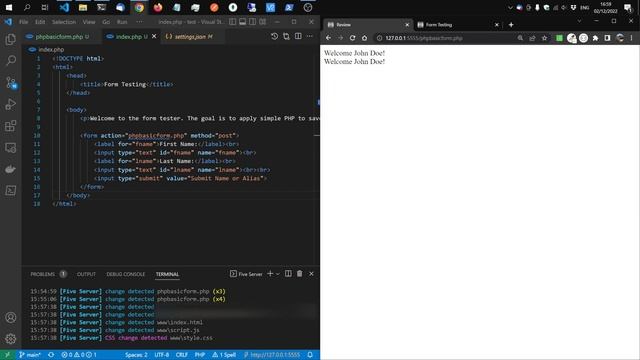Click the Five Server URL in status bar
Viewport: 640px width, 360px height.
click(272, 355)
